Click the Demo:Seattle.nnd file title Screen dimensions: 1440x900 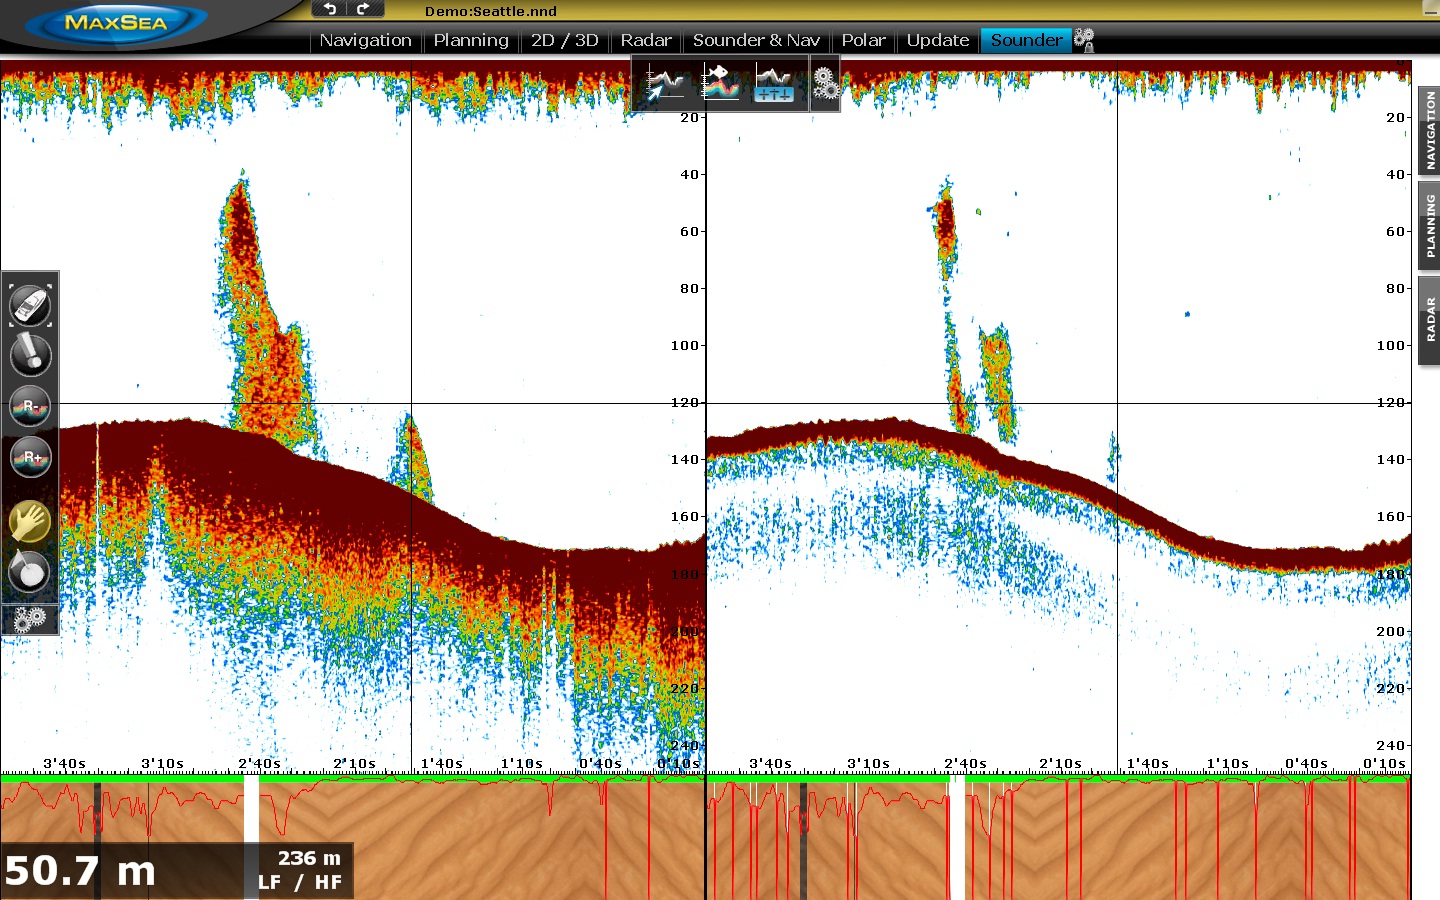491,11
